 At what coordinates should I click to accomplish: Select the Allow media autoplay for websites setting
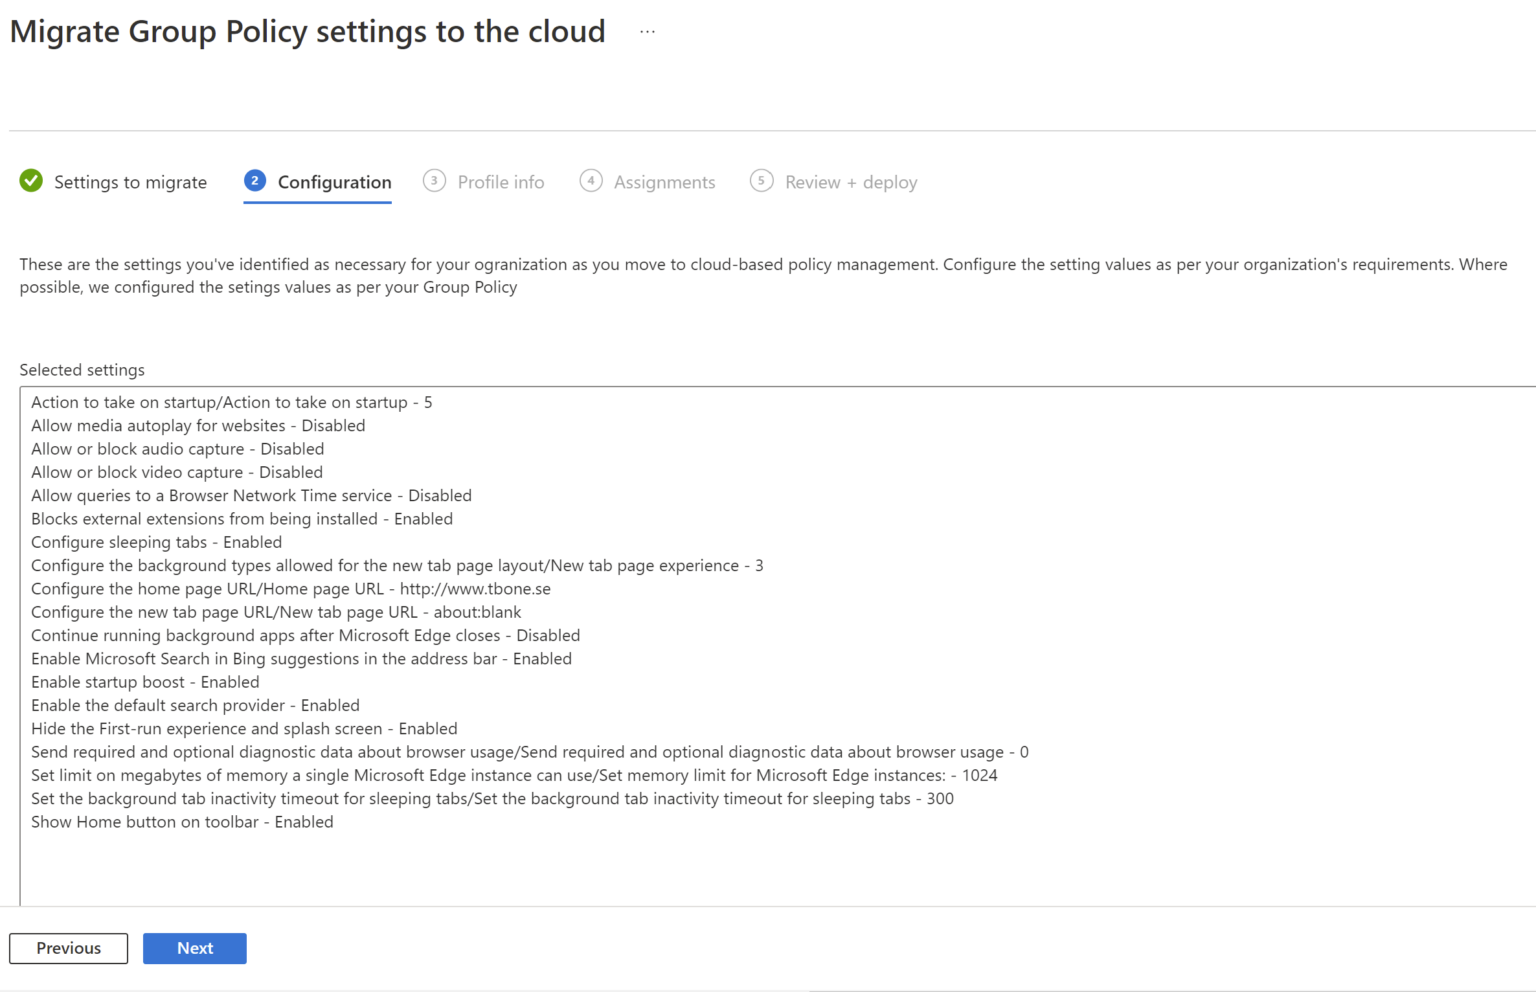198,425
